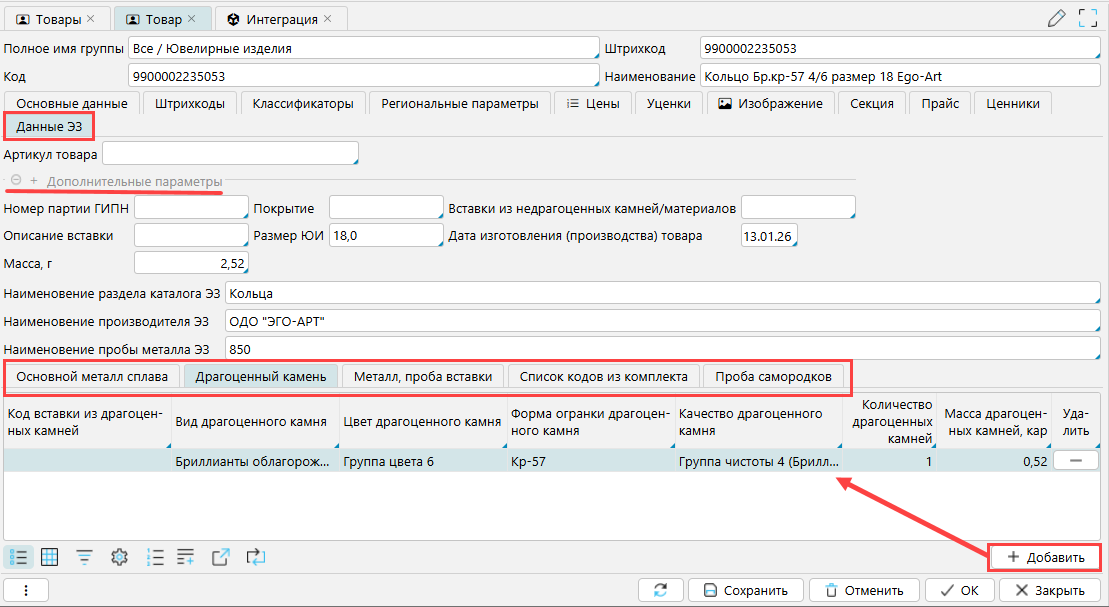Image resolution: width=1109 pixels, height=607 pixels.
Task: Click the open-in-new-window icon in the table toolbar
Action: coord(221,557)
